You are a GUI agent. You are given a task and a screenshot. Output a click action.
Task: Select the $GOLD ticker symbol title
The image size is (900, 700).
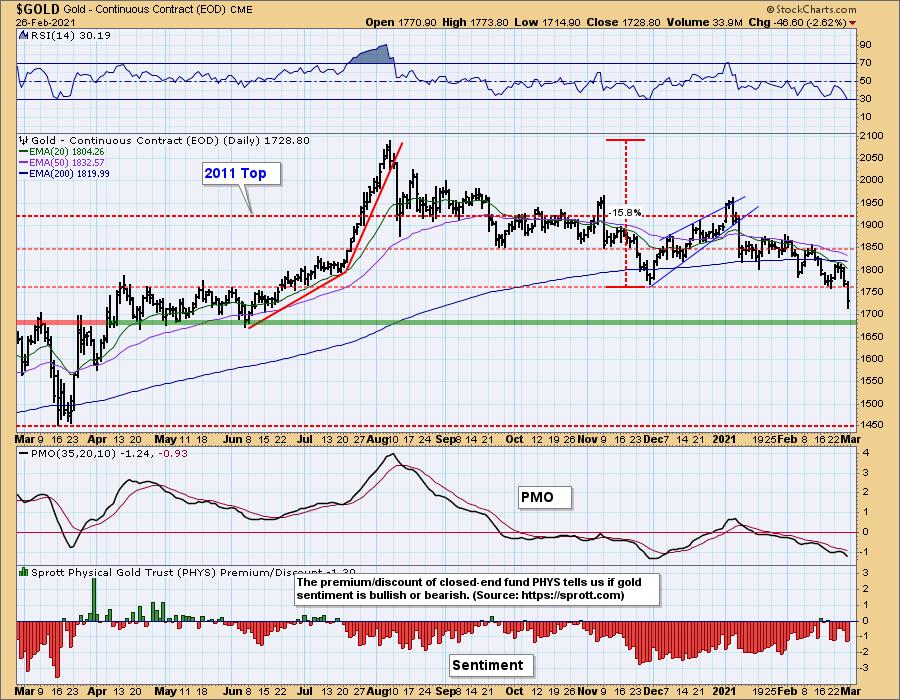38,9
